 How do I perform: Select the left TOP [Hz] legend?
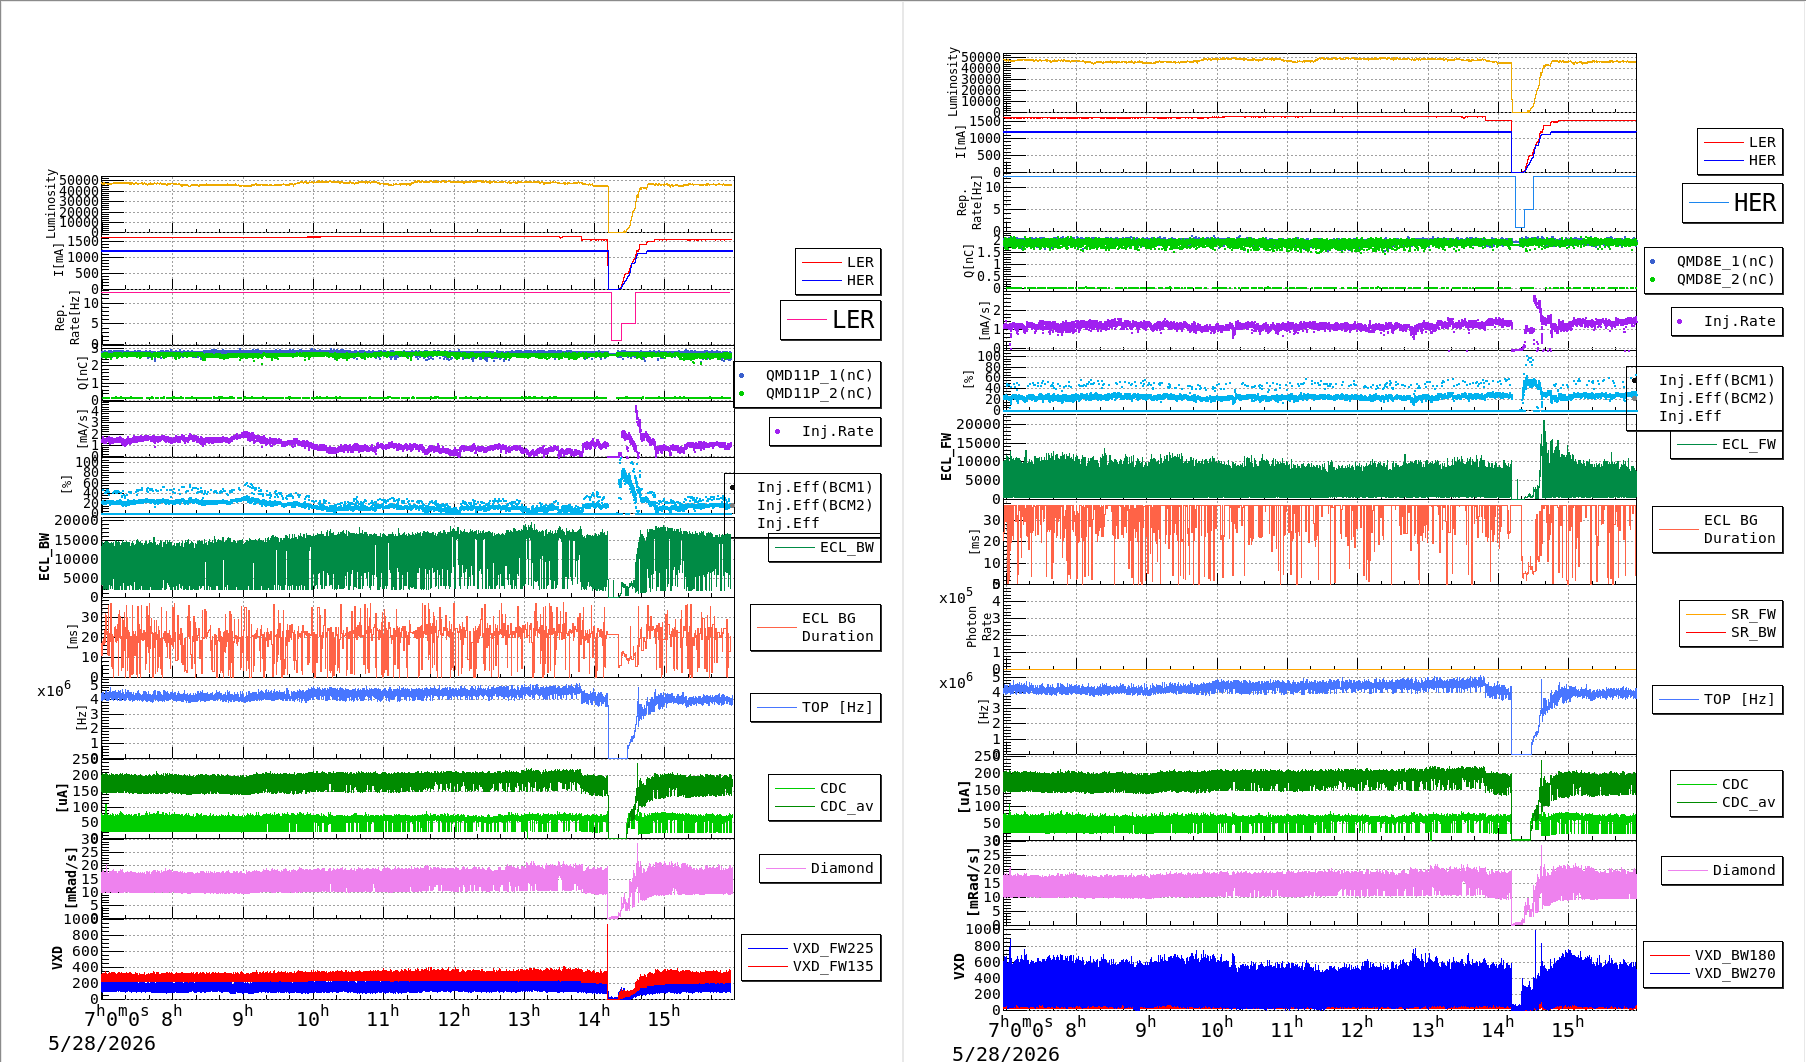click(x=816, y=707)
